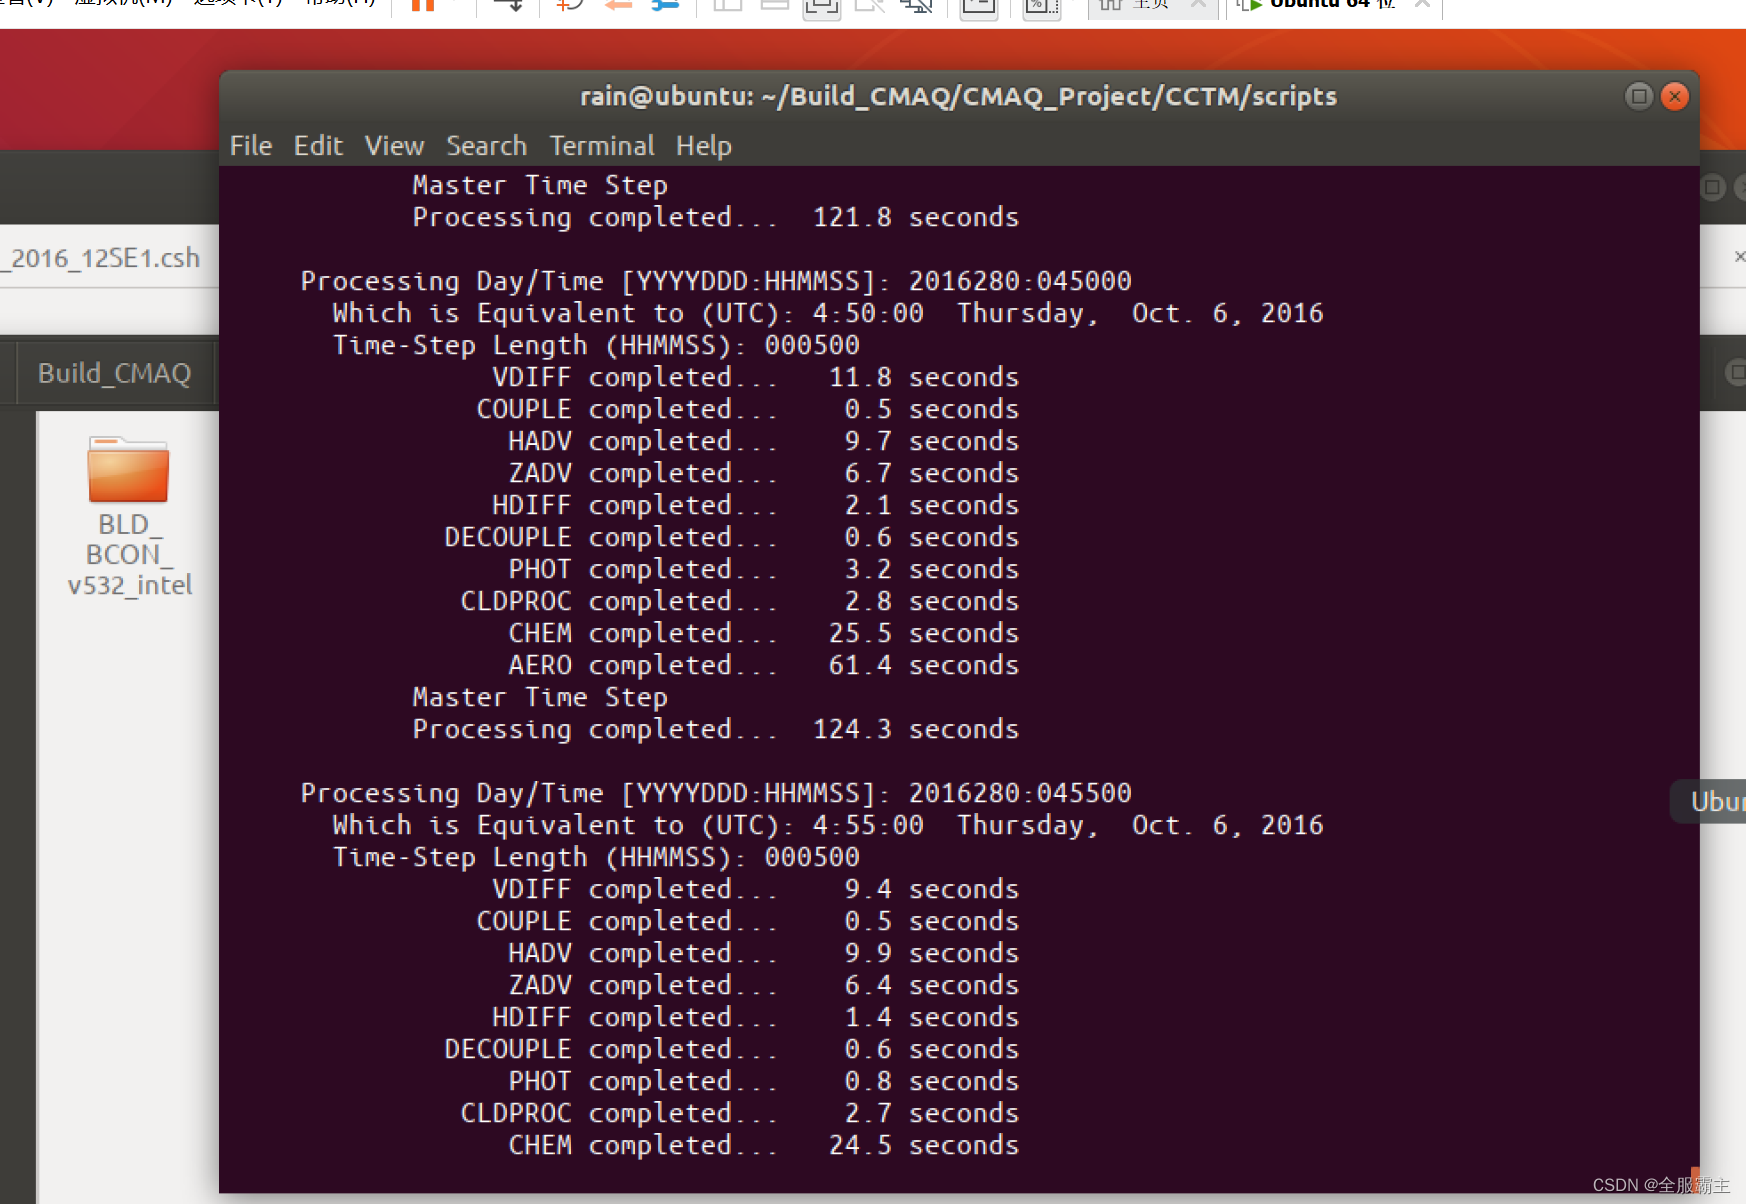This screenshot has width=1746, height=1204.
Task: Click the COUPLE completed 0.5 seconds line below VDIFF 11.8
Action: (x=748, y=409)
